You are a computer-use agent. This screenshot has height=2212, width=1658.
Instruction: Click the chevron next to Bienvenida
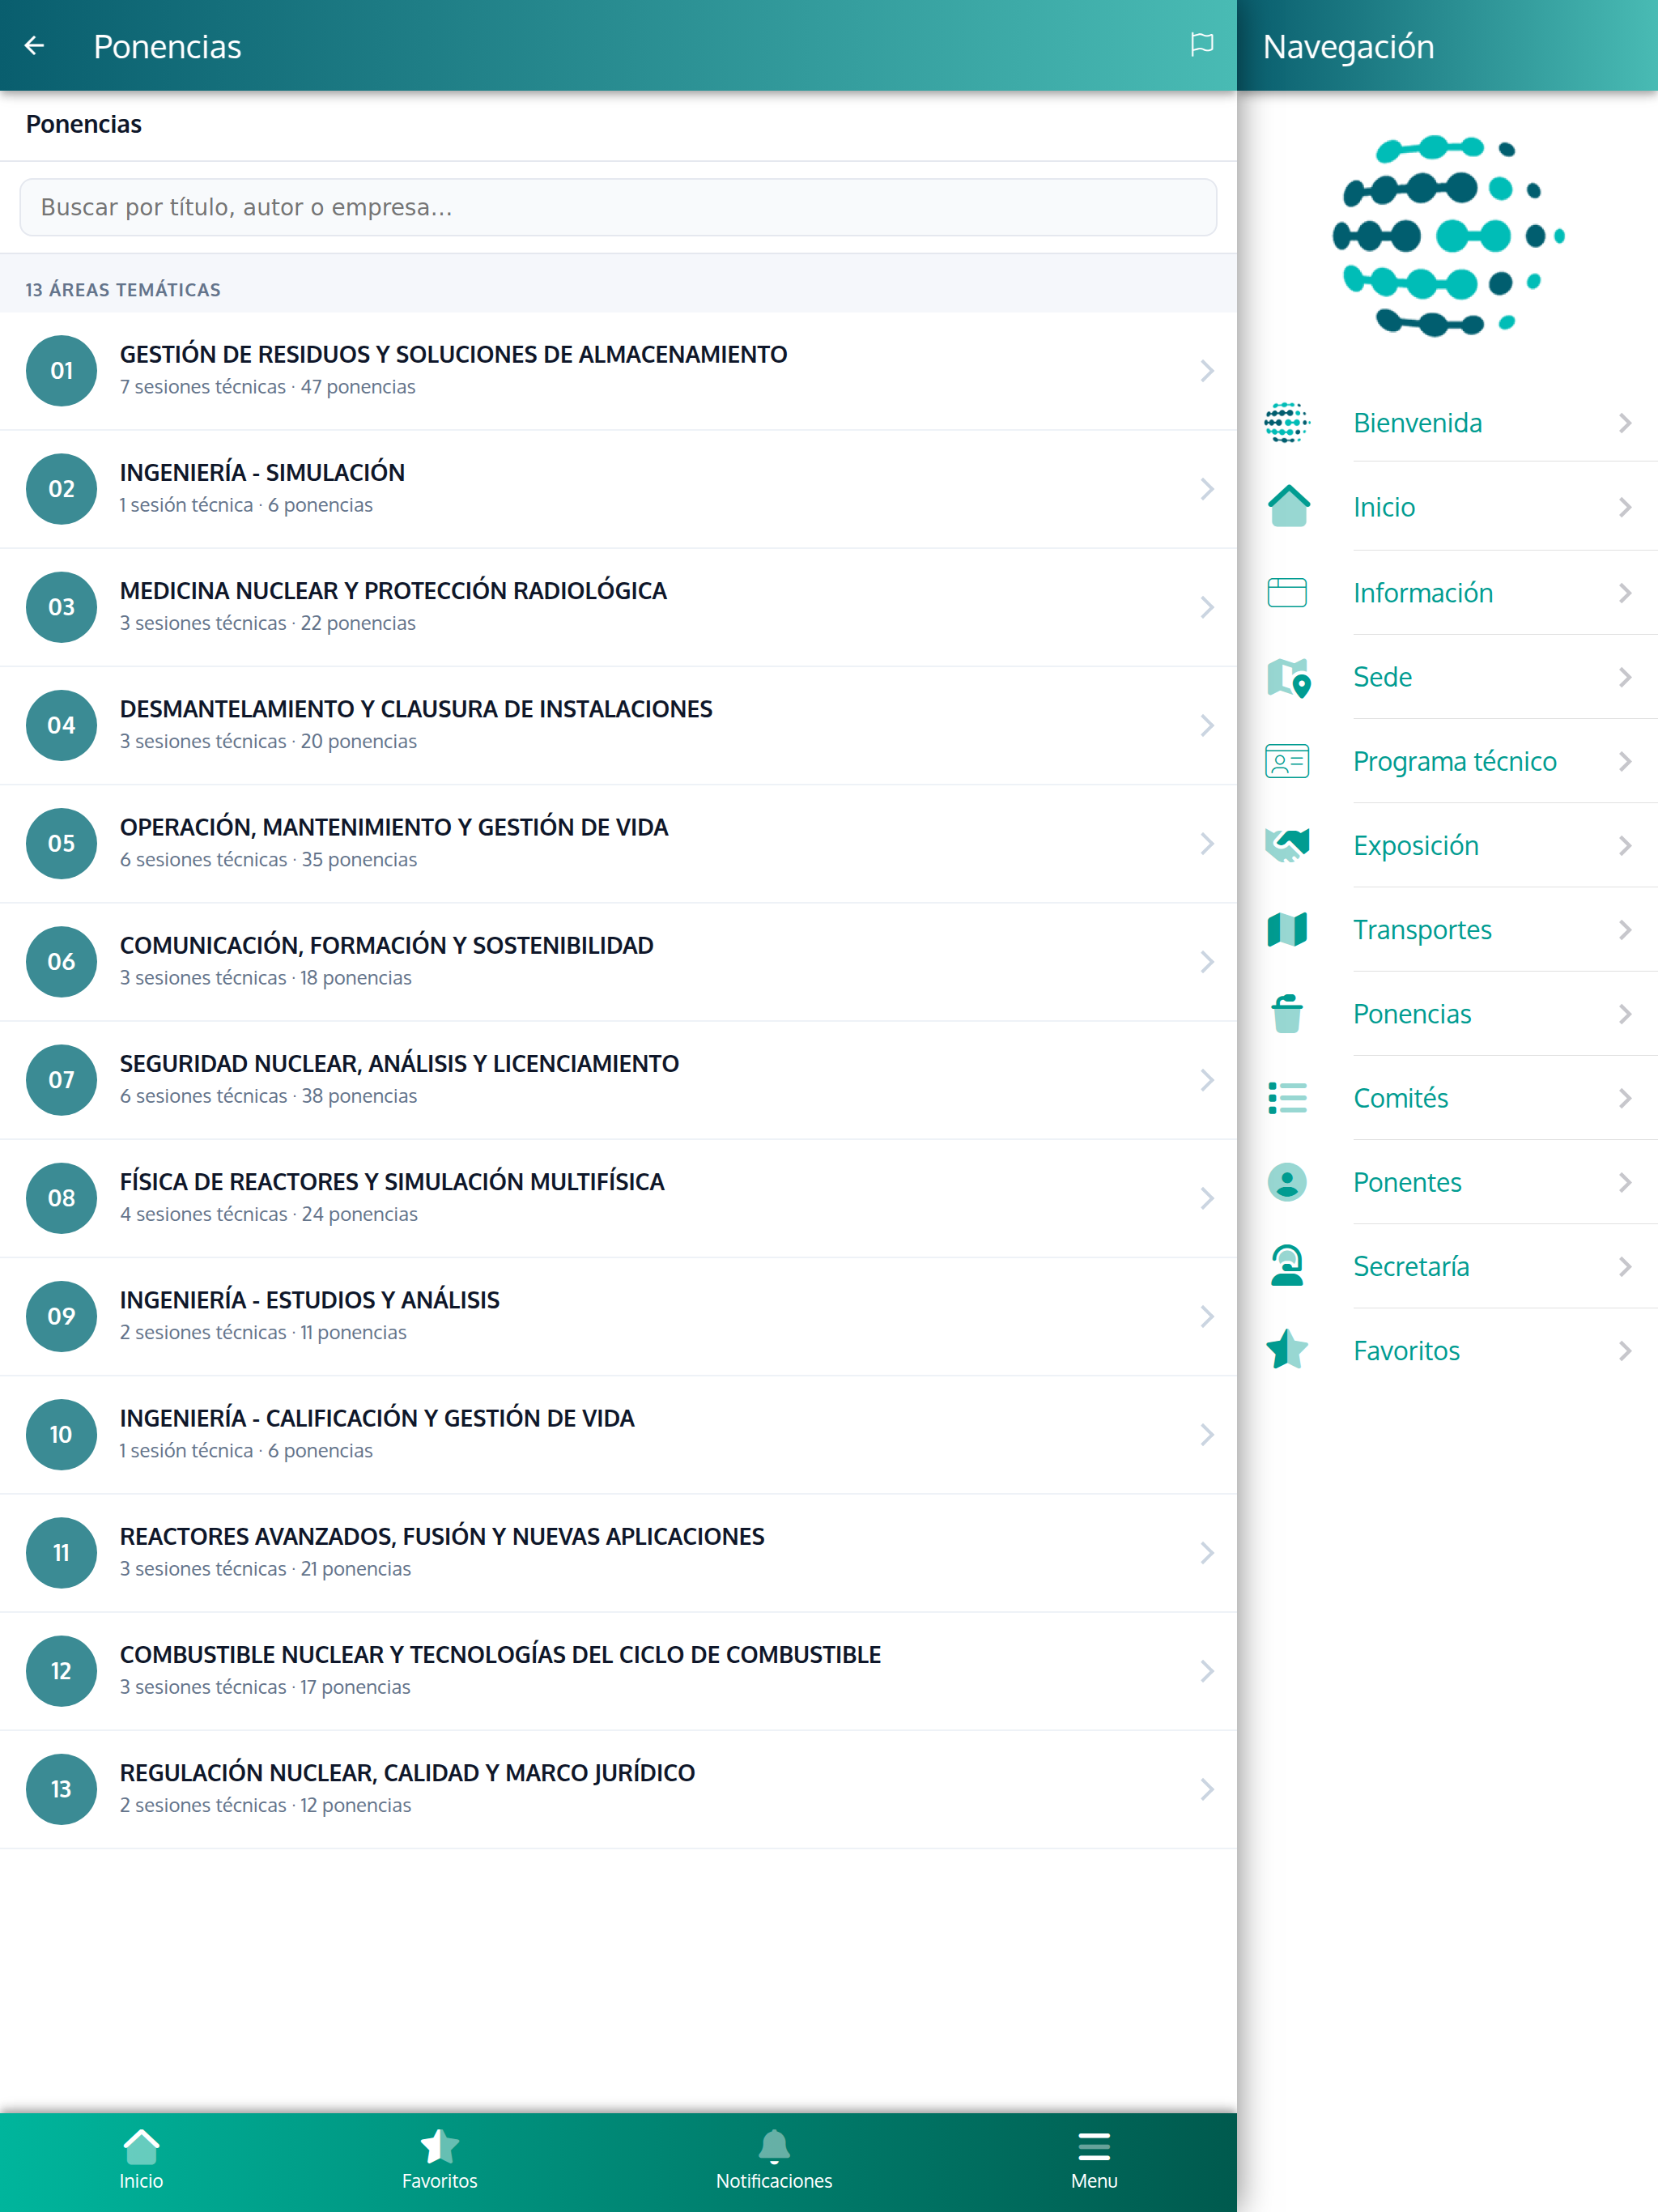pyautogui.click(x=1625, y=423)
